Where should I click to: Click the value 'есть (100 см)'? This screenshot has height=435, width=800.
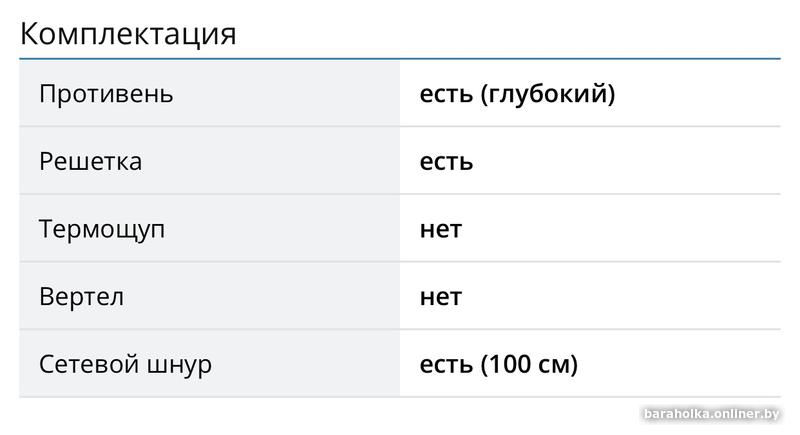click(498, 364)
